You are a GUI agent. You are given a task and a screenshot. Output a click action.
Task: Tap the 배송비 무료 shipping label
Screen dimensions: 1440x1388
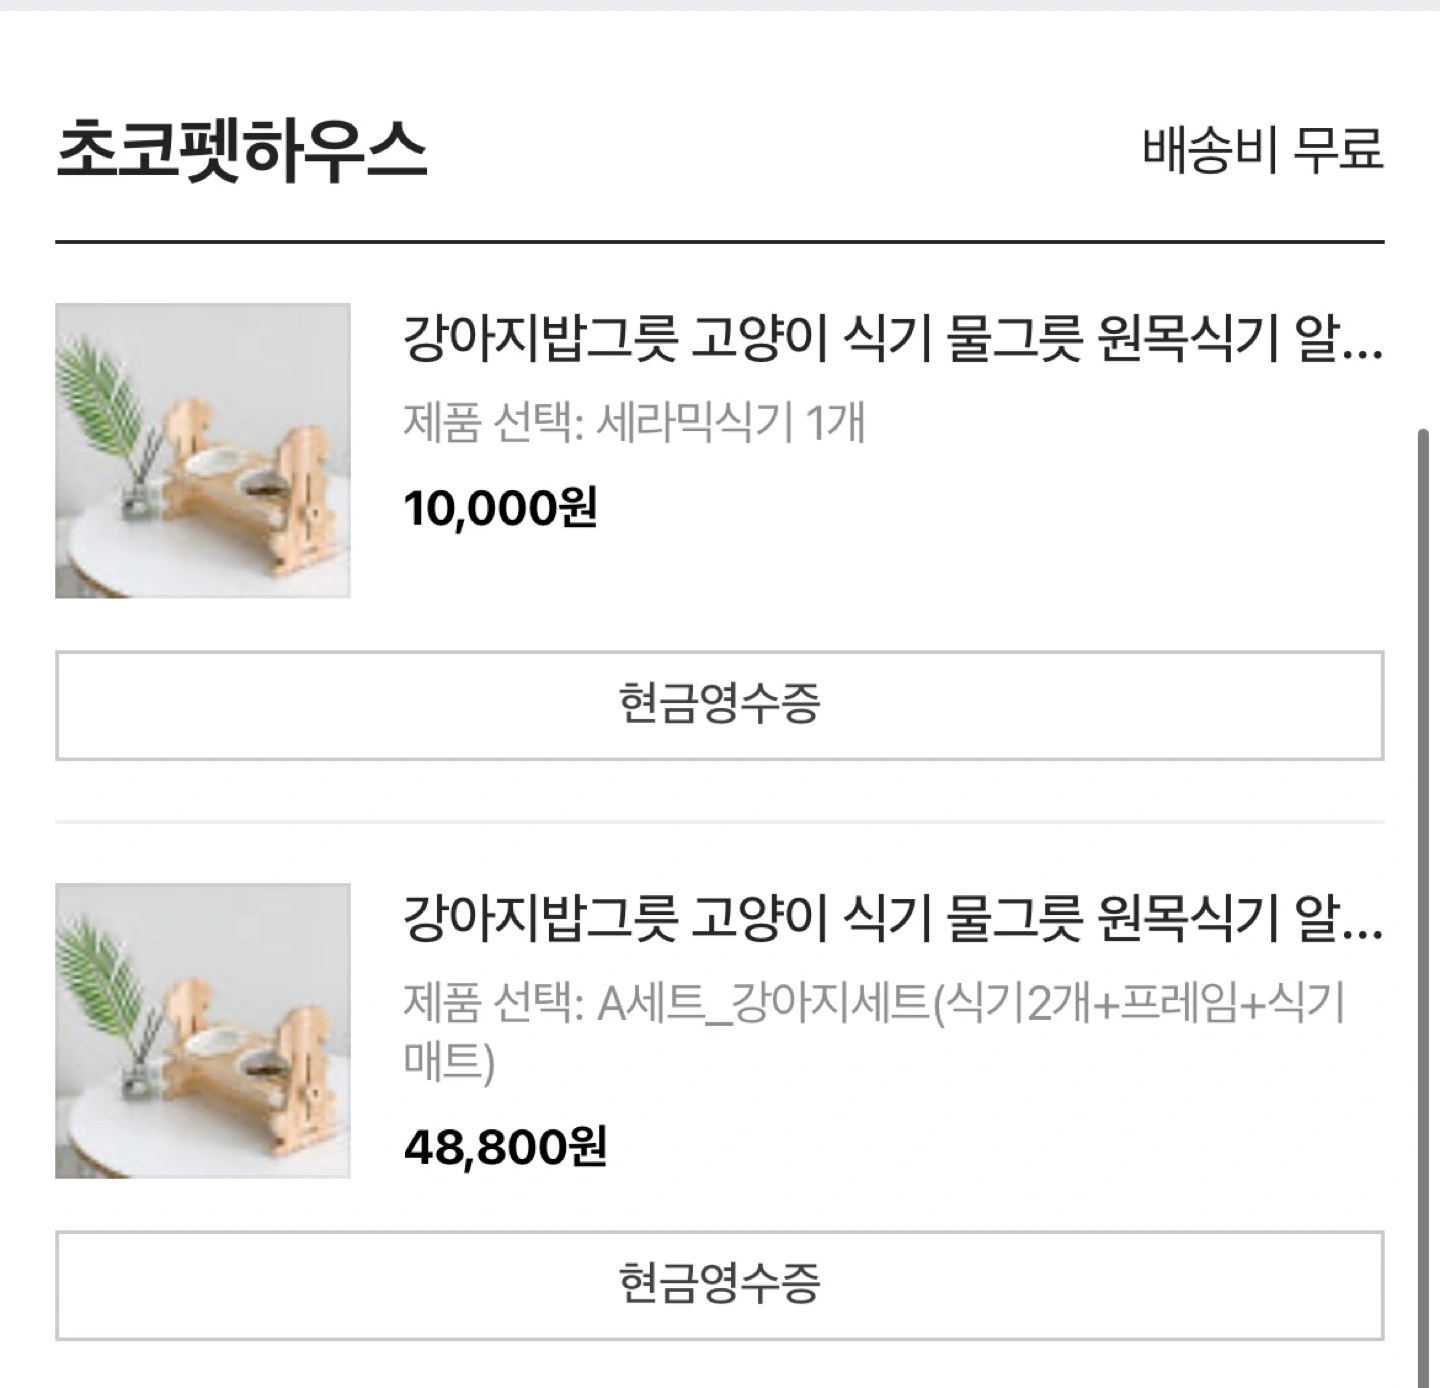coord(1263,150)
